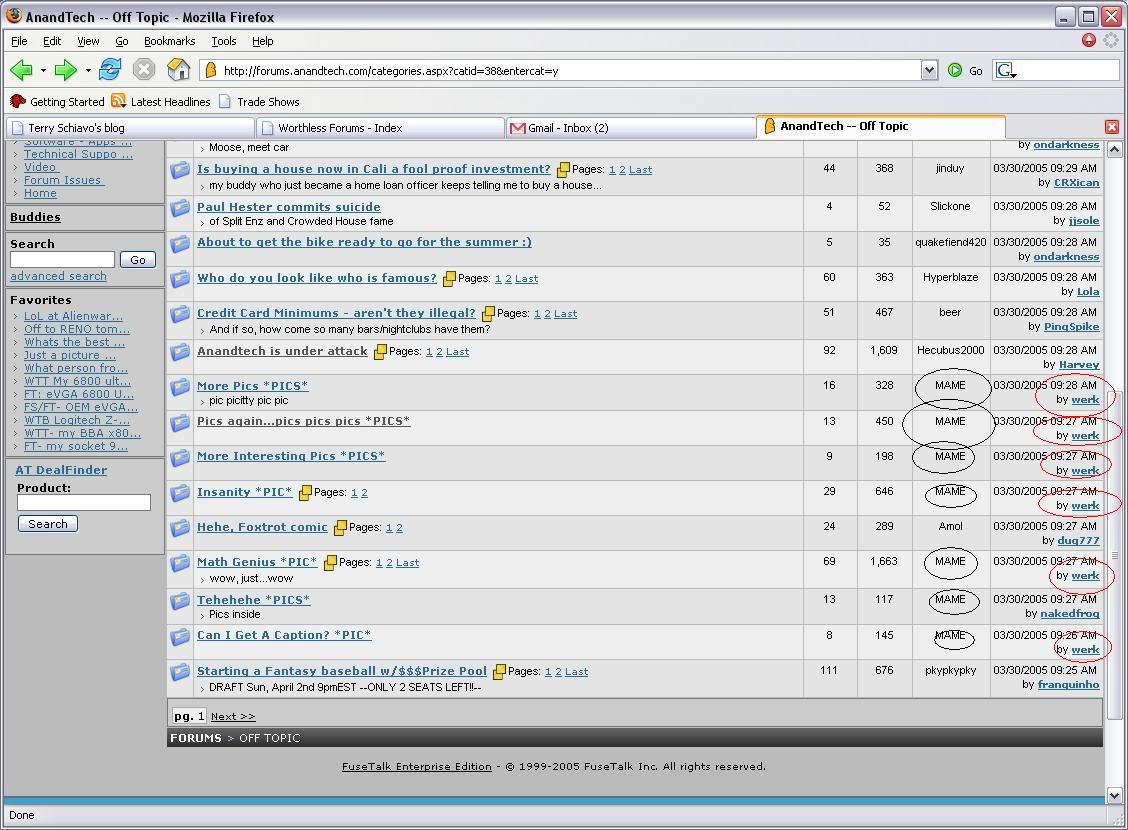Image resolution: width=1128 pixels, height=830 pixels.
Task: Open FuseTalk Enterprise Edition footer link
Action: 417,767
